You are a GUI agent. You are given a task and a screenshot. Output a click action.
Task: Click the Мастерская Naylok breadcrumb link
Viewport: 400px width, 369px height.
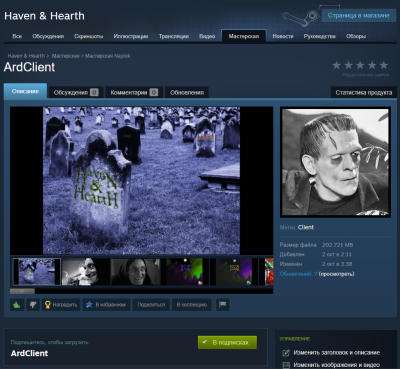click(107, 56)
